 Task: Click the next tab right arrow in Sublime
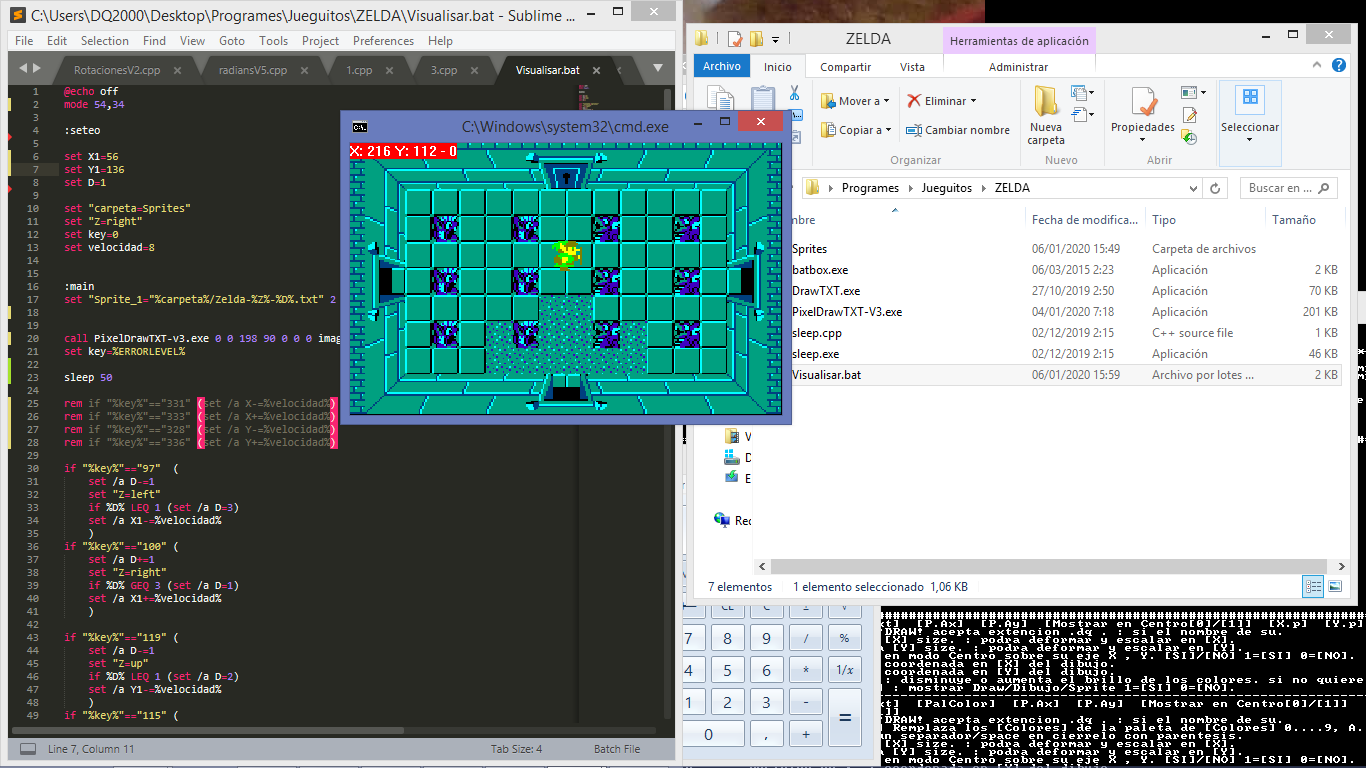[x=36, y=69]
